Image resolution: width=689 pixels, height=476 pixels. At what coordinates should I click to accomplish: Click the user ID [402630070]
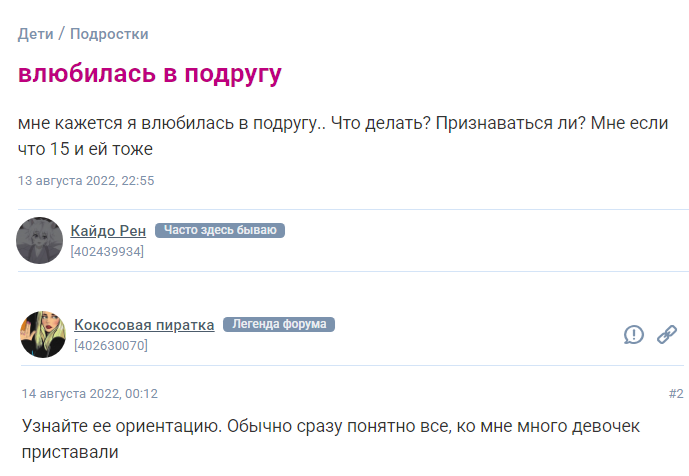[111, 345]
